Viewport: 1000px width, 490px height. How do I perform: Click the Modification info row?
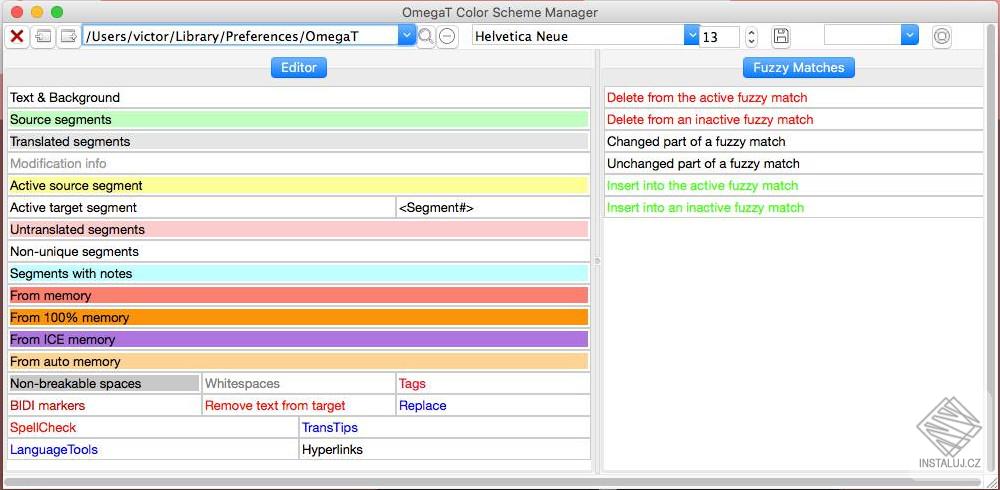(298, 163)
